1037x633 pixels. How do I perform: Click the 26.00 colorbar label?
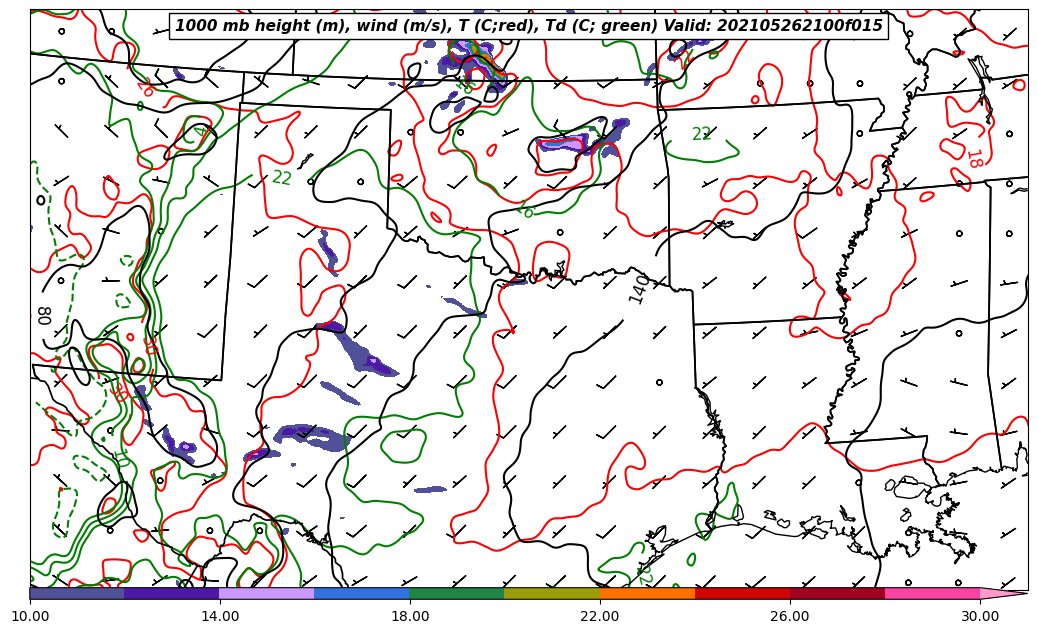point(790,616)
